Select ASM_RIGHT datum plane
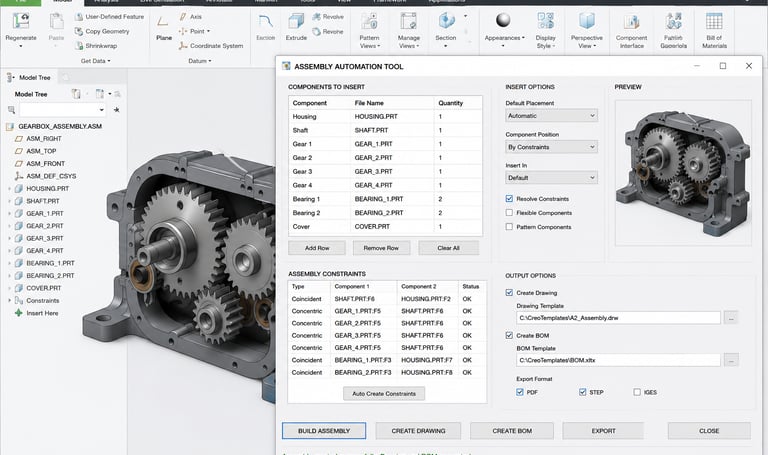The height and width of the screenshot is (455, 768). [38, 139]
